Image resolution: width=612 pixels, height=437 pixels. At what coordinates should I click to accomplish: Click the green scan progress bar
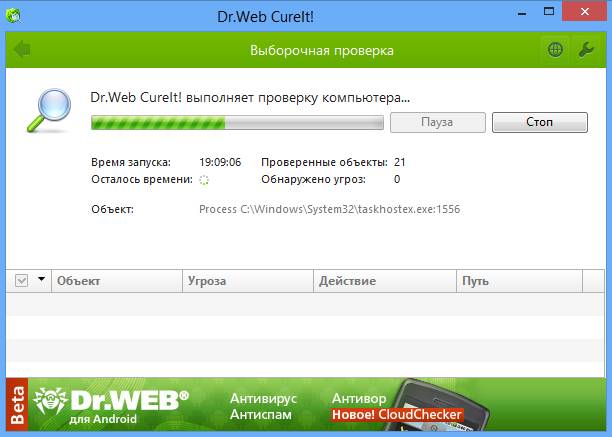[x=237, y=122]
